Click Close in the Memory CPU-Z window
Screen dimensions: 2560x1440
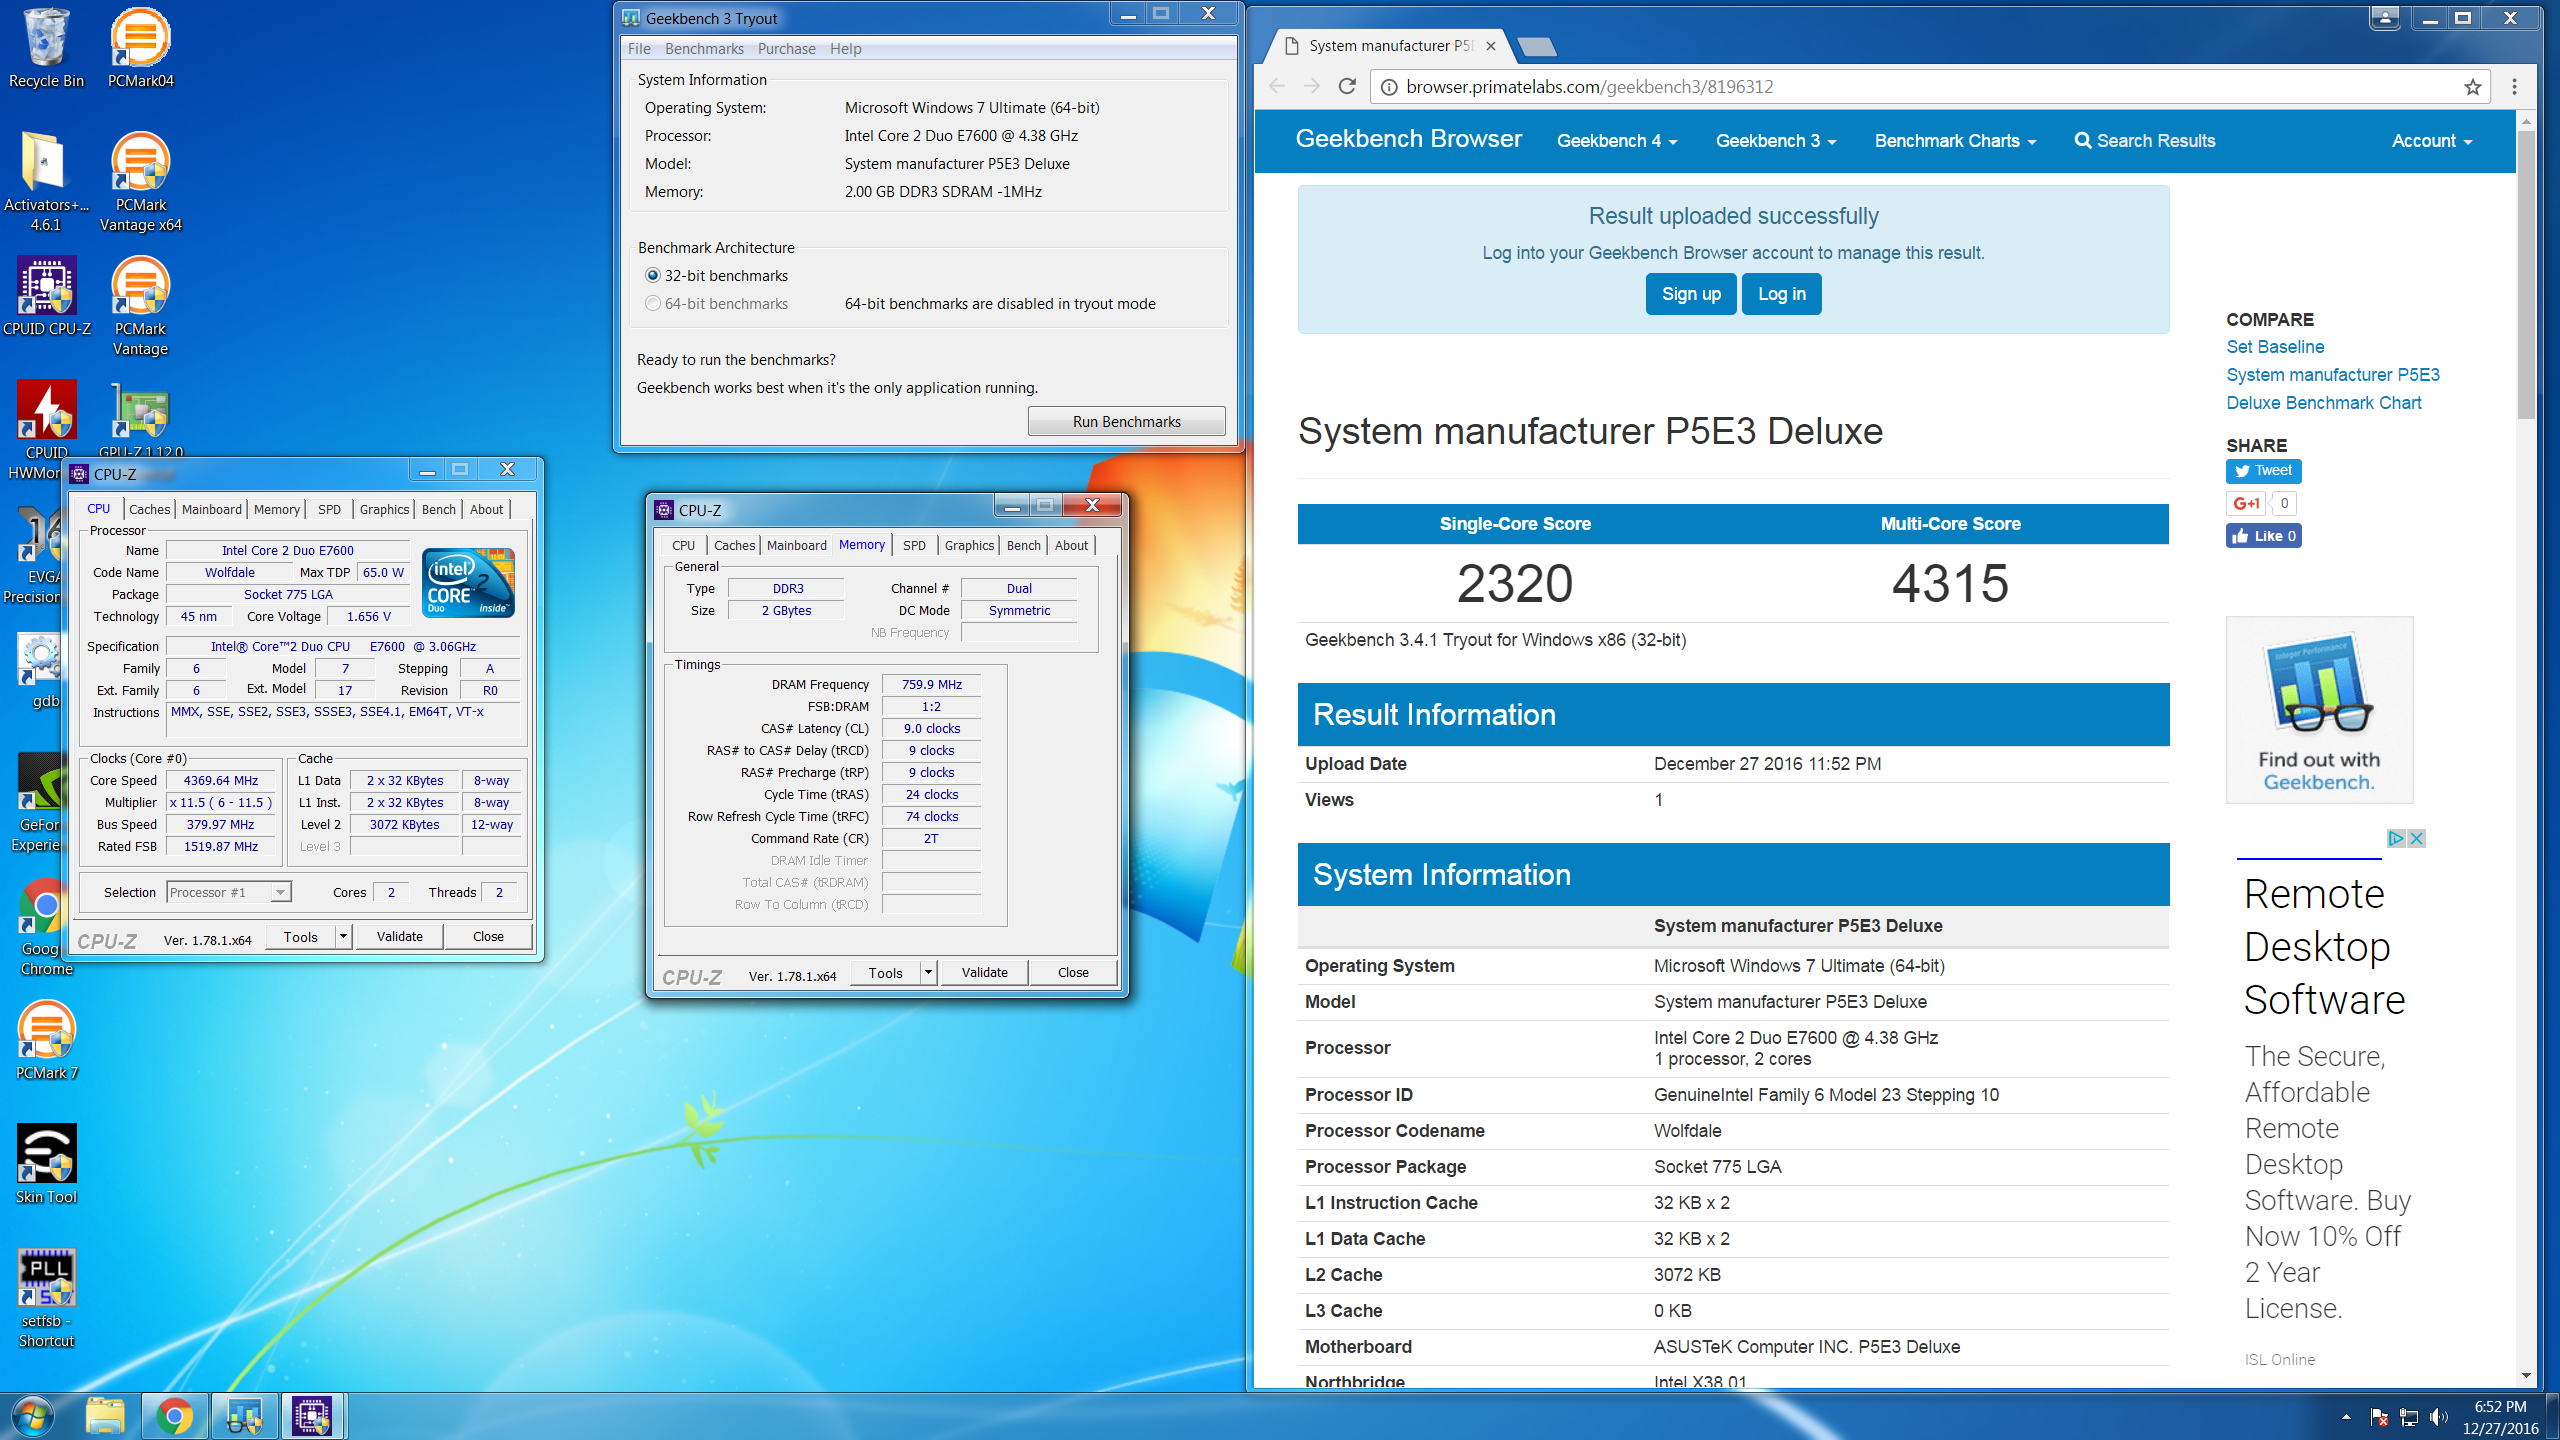click(1073, 973)
